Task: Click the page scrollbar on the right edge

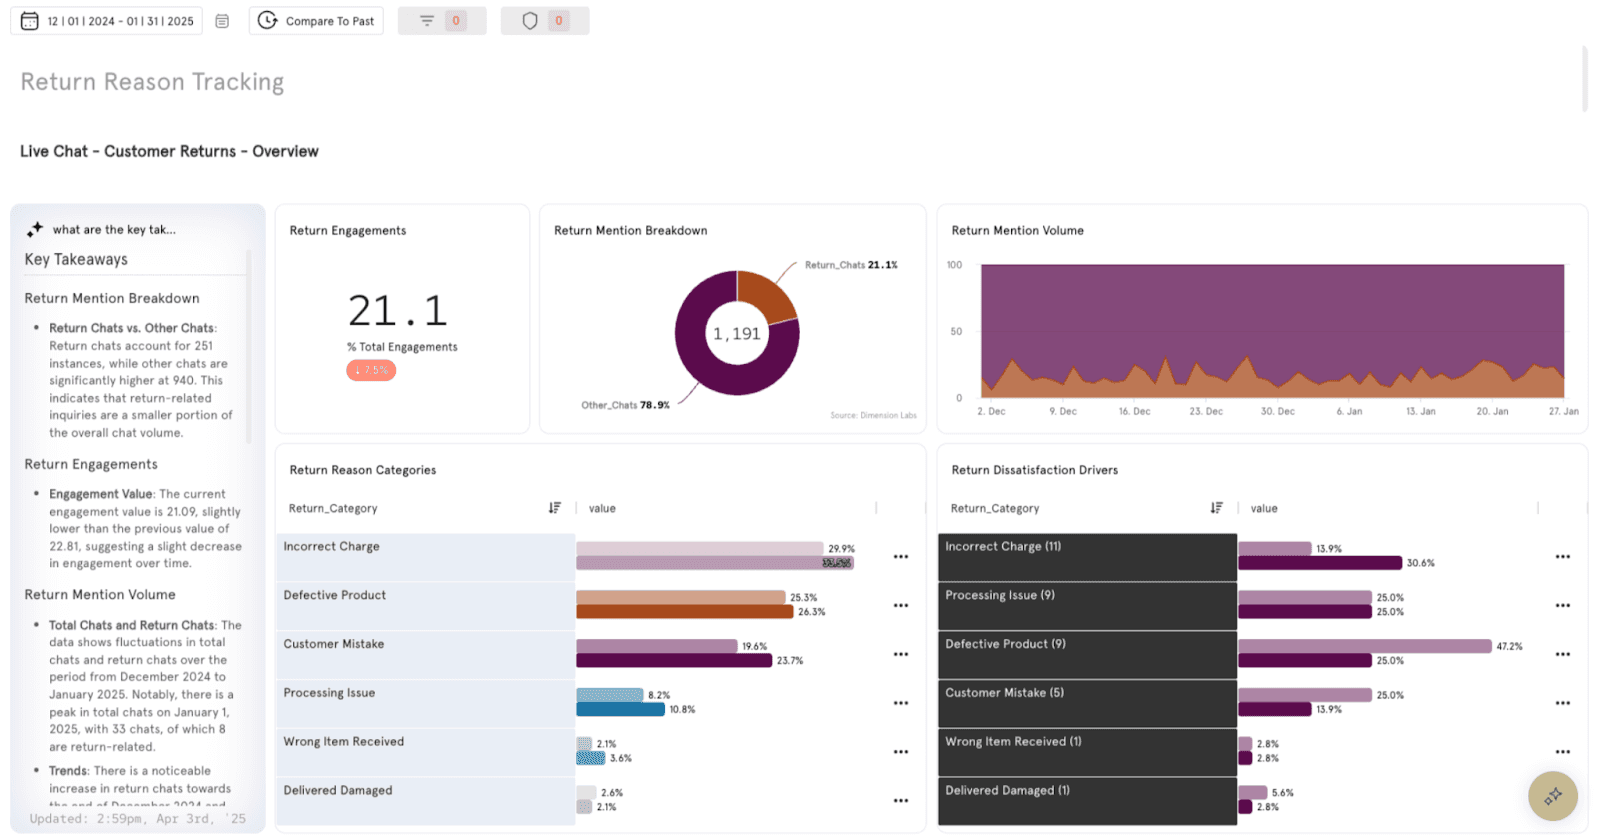Action: (1585, 78)
